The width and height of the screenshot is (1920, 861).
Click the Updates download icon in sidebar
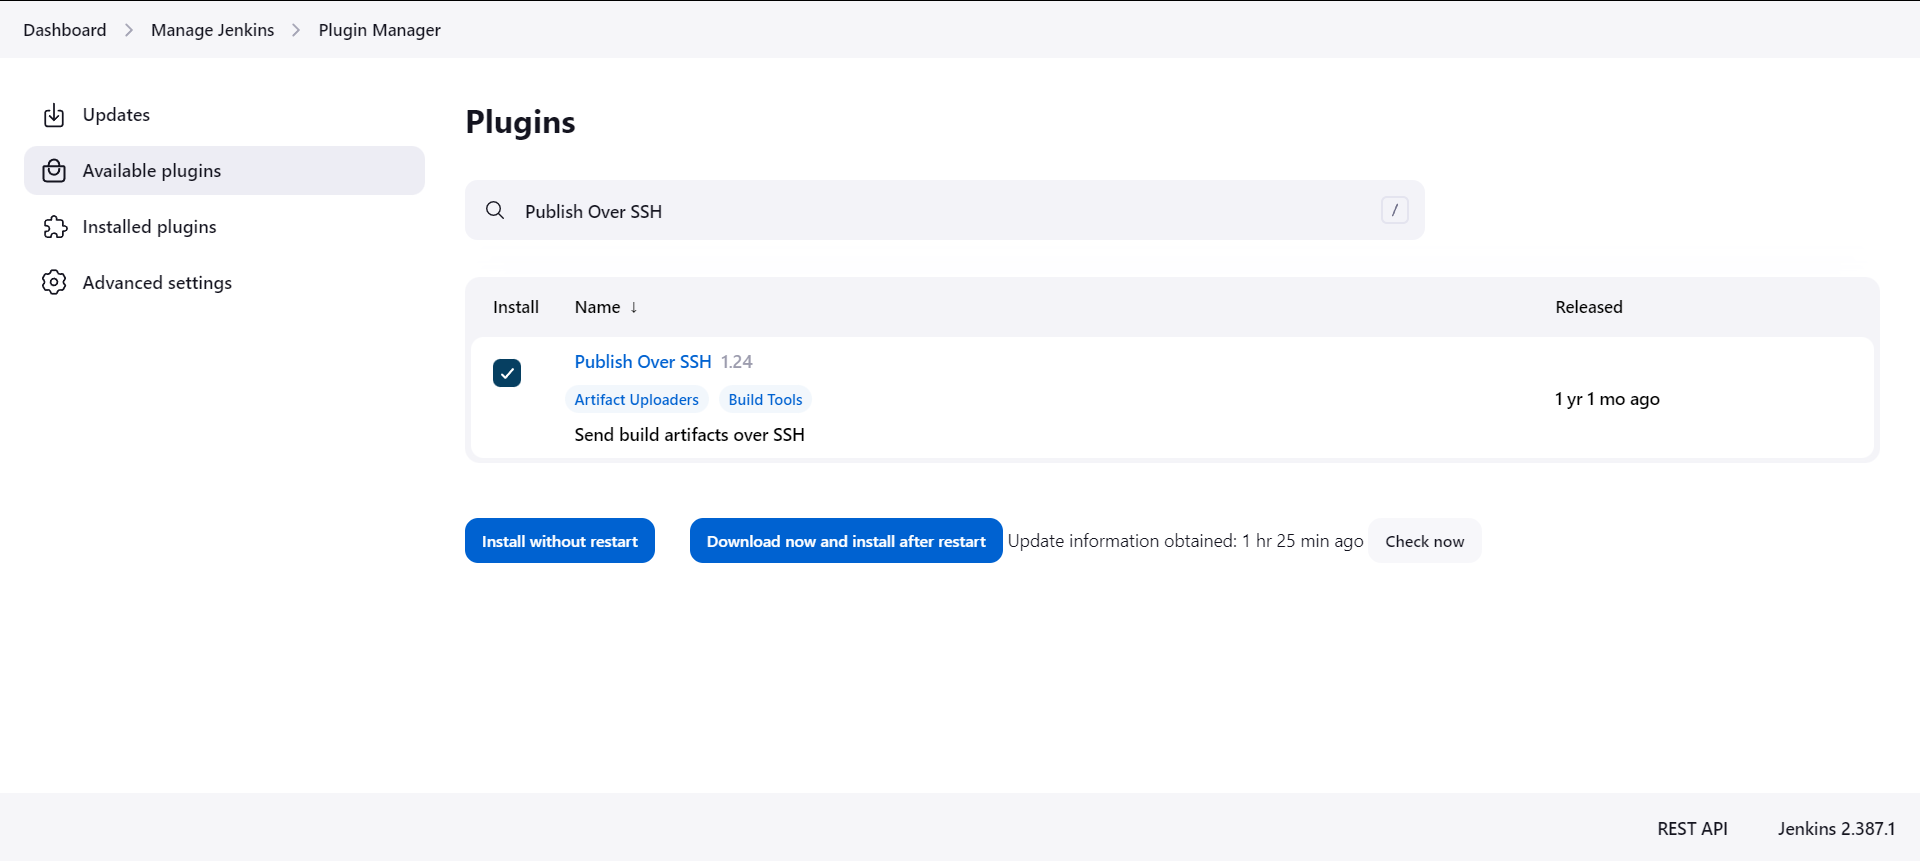[54, 115]
